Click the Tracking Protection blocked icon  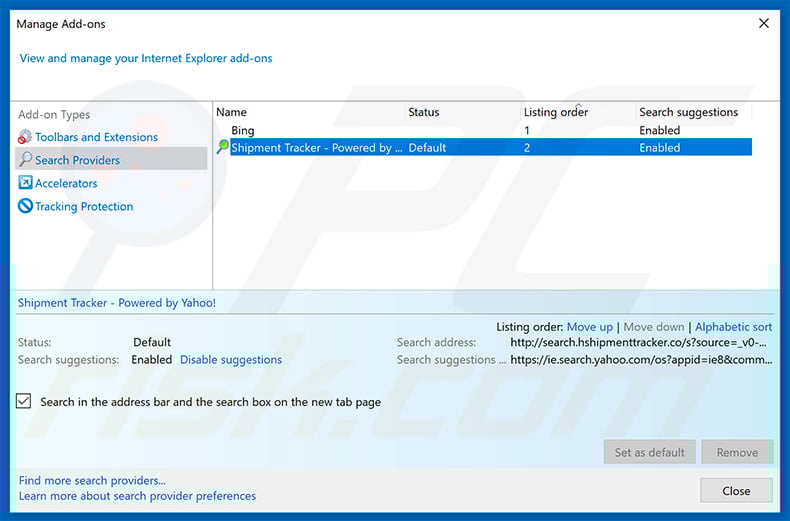click(x=26, y=206)
